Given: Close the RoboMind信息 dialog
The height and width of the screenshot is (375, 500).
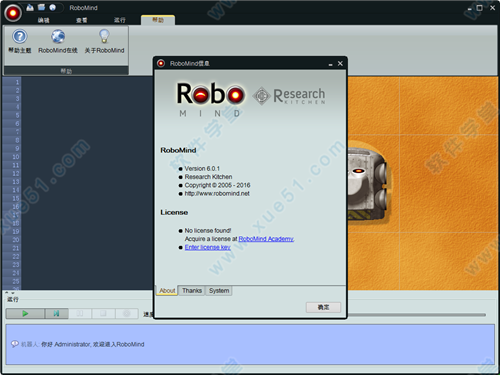Looking at the screenshot, I should point(340,63).
